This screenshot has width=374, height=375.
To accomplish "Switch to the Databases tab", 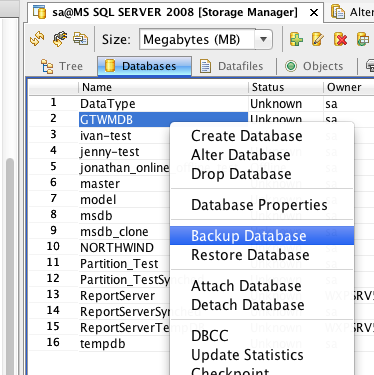I will pos(144,66).
